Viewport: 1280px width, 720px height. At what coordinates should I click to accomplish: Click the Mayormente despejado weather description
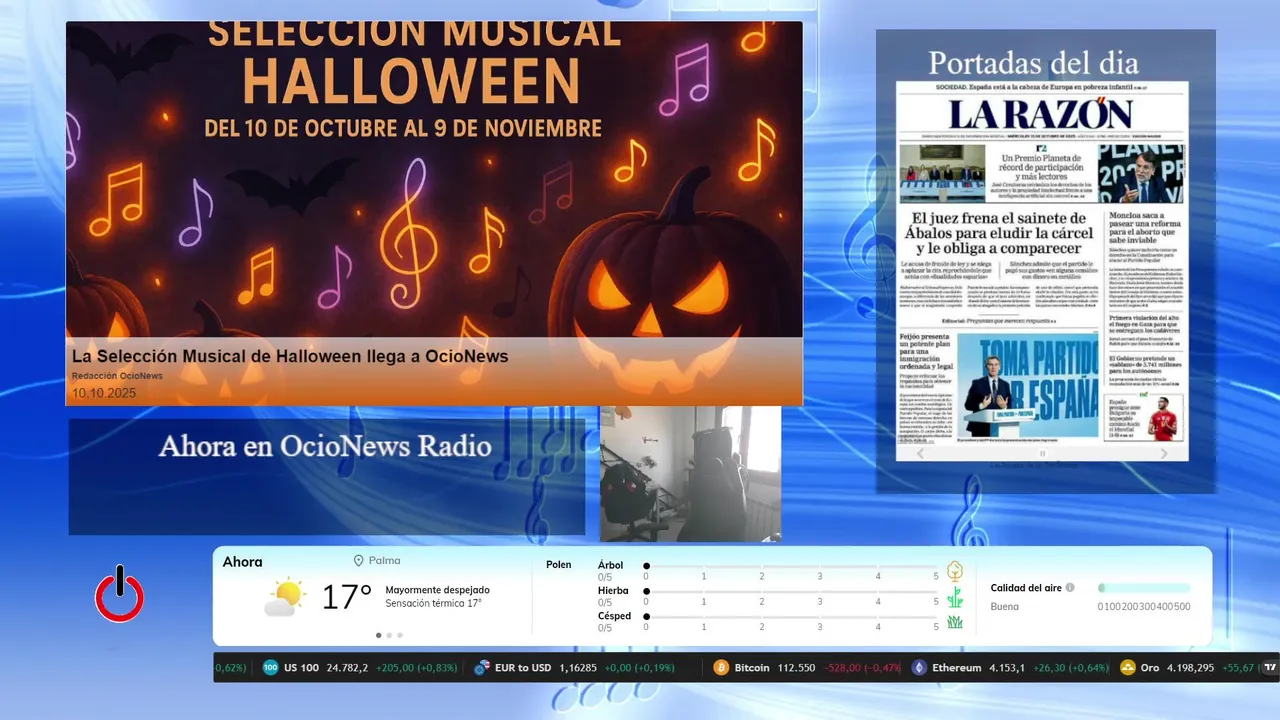(437, 590)
